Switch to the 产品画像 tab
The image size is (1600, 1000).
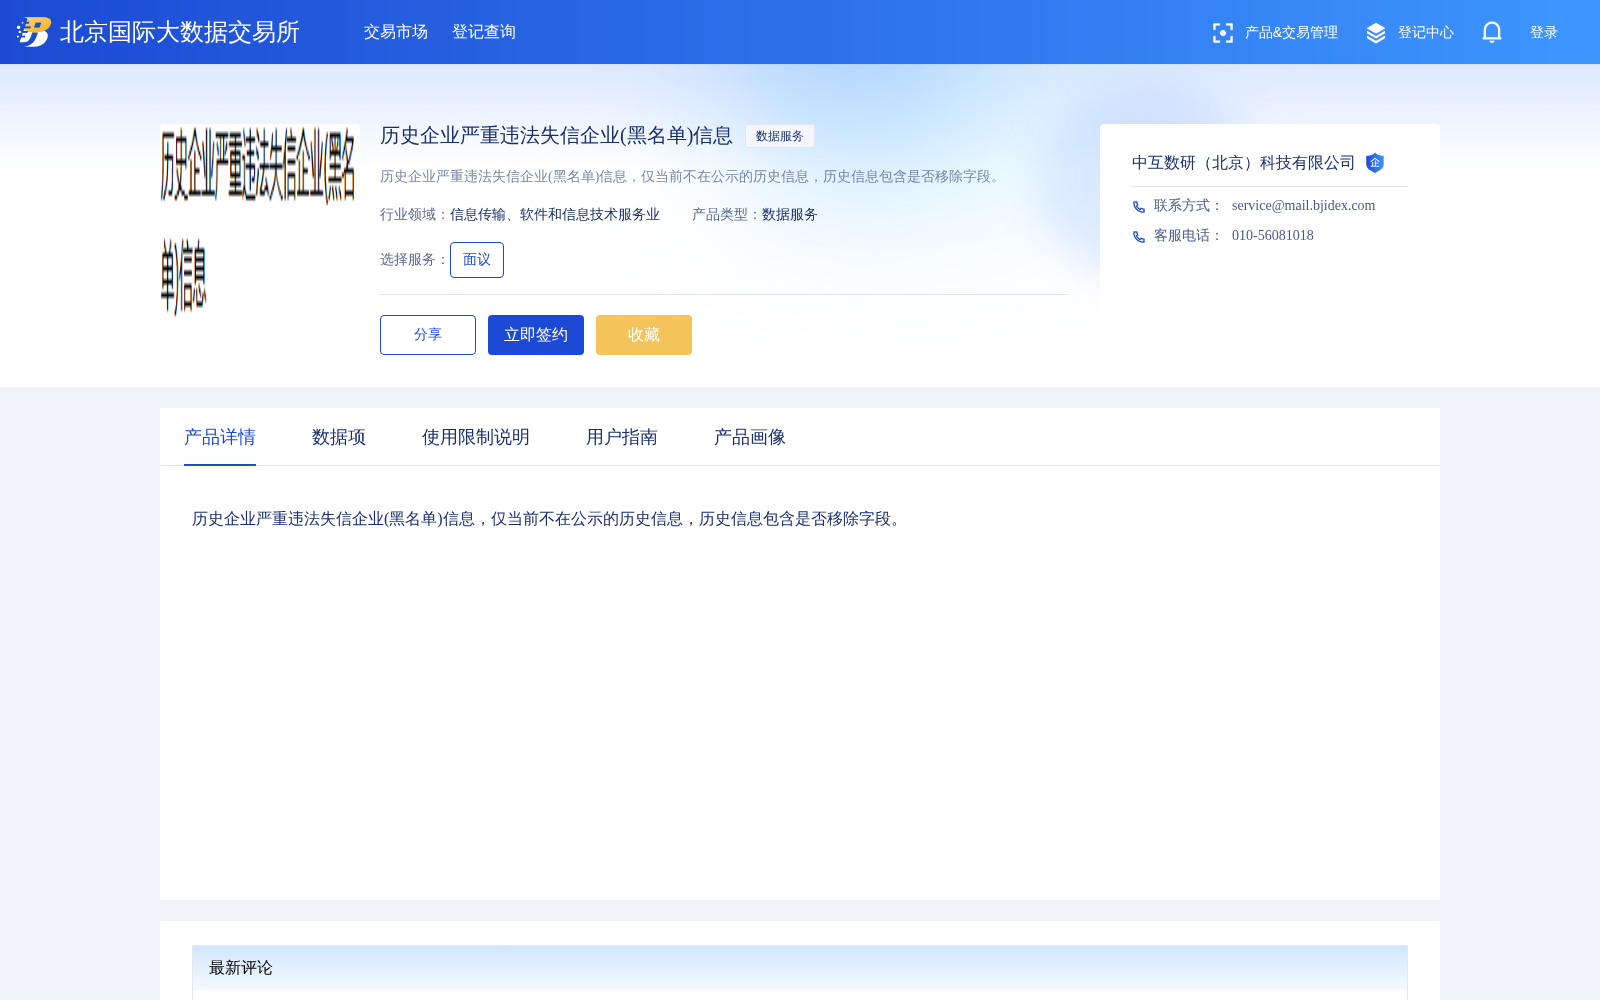pyautogui.click(x=750, y=437)
